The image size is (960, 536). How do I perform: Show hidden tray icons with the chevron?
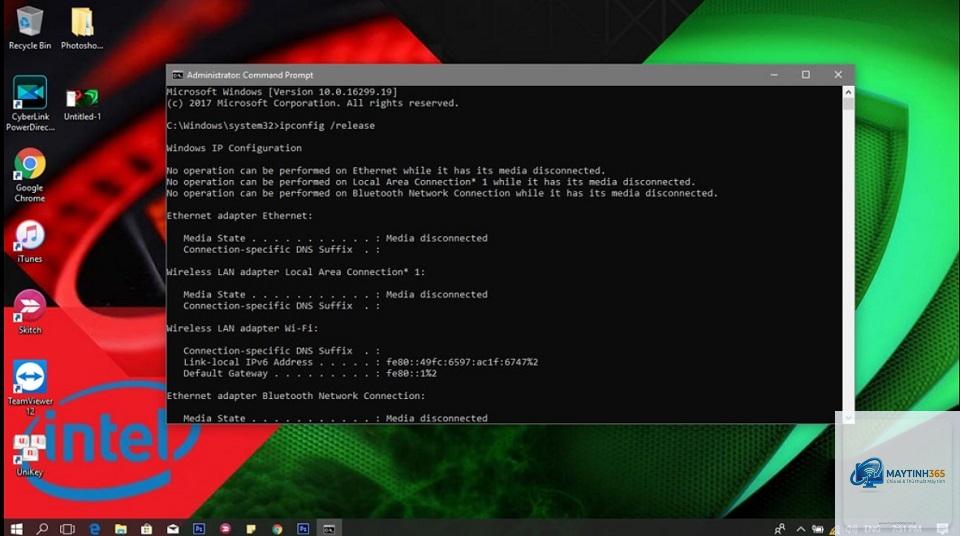click(x=800, y=529)
